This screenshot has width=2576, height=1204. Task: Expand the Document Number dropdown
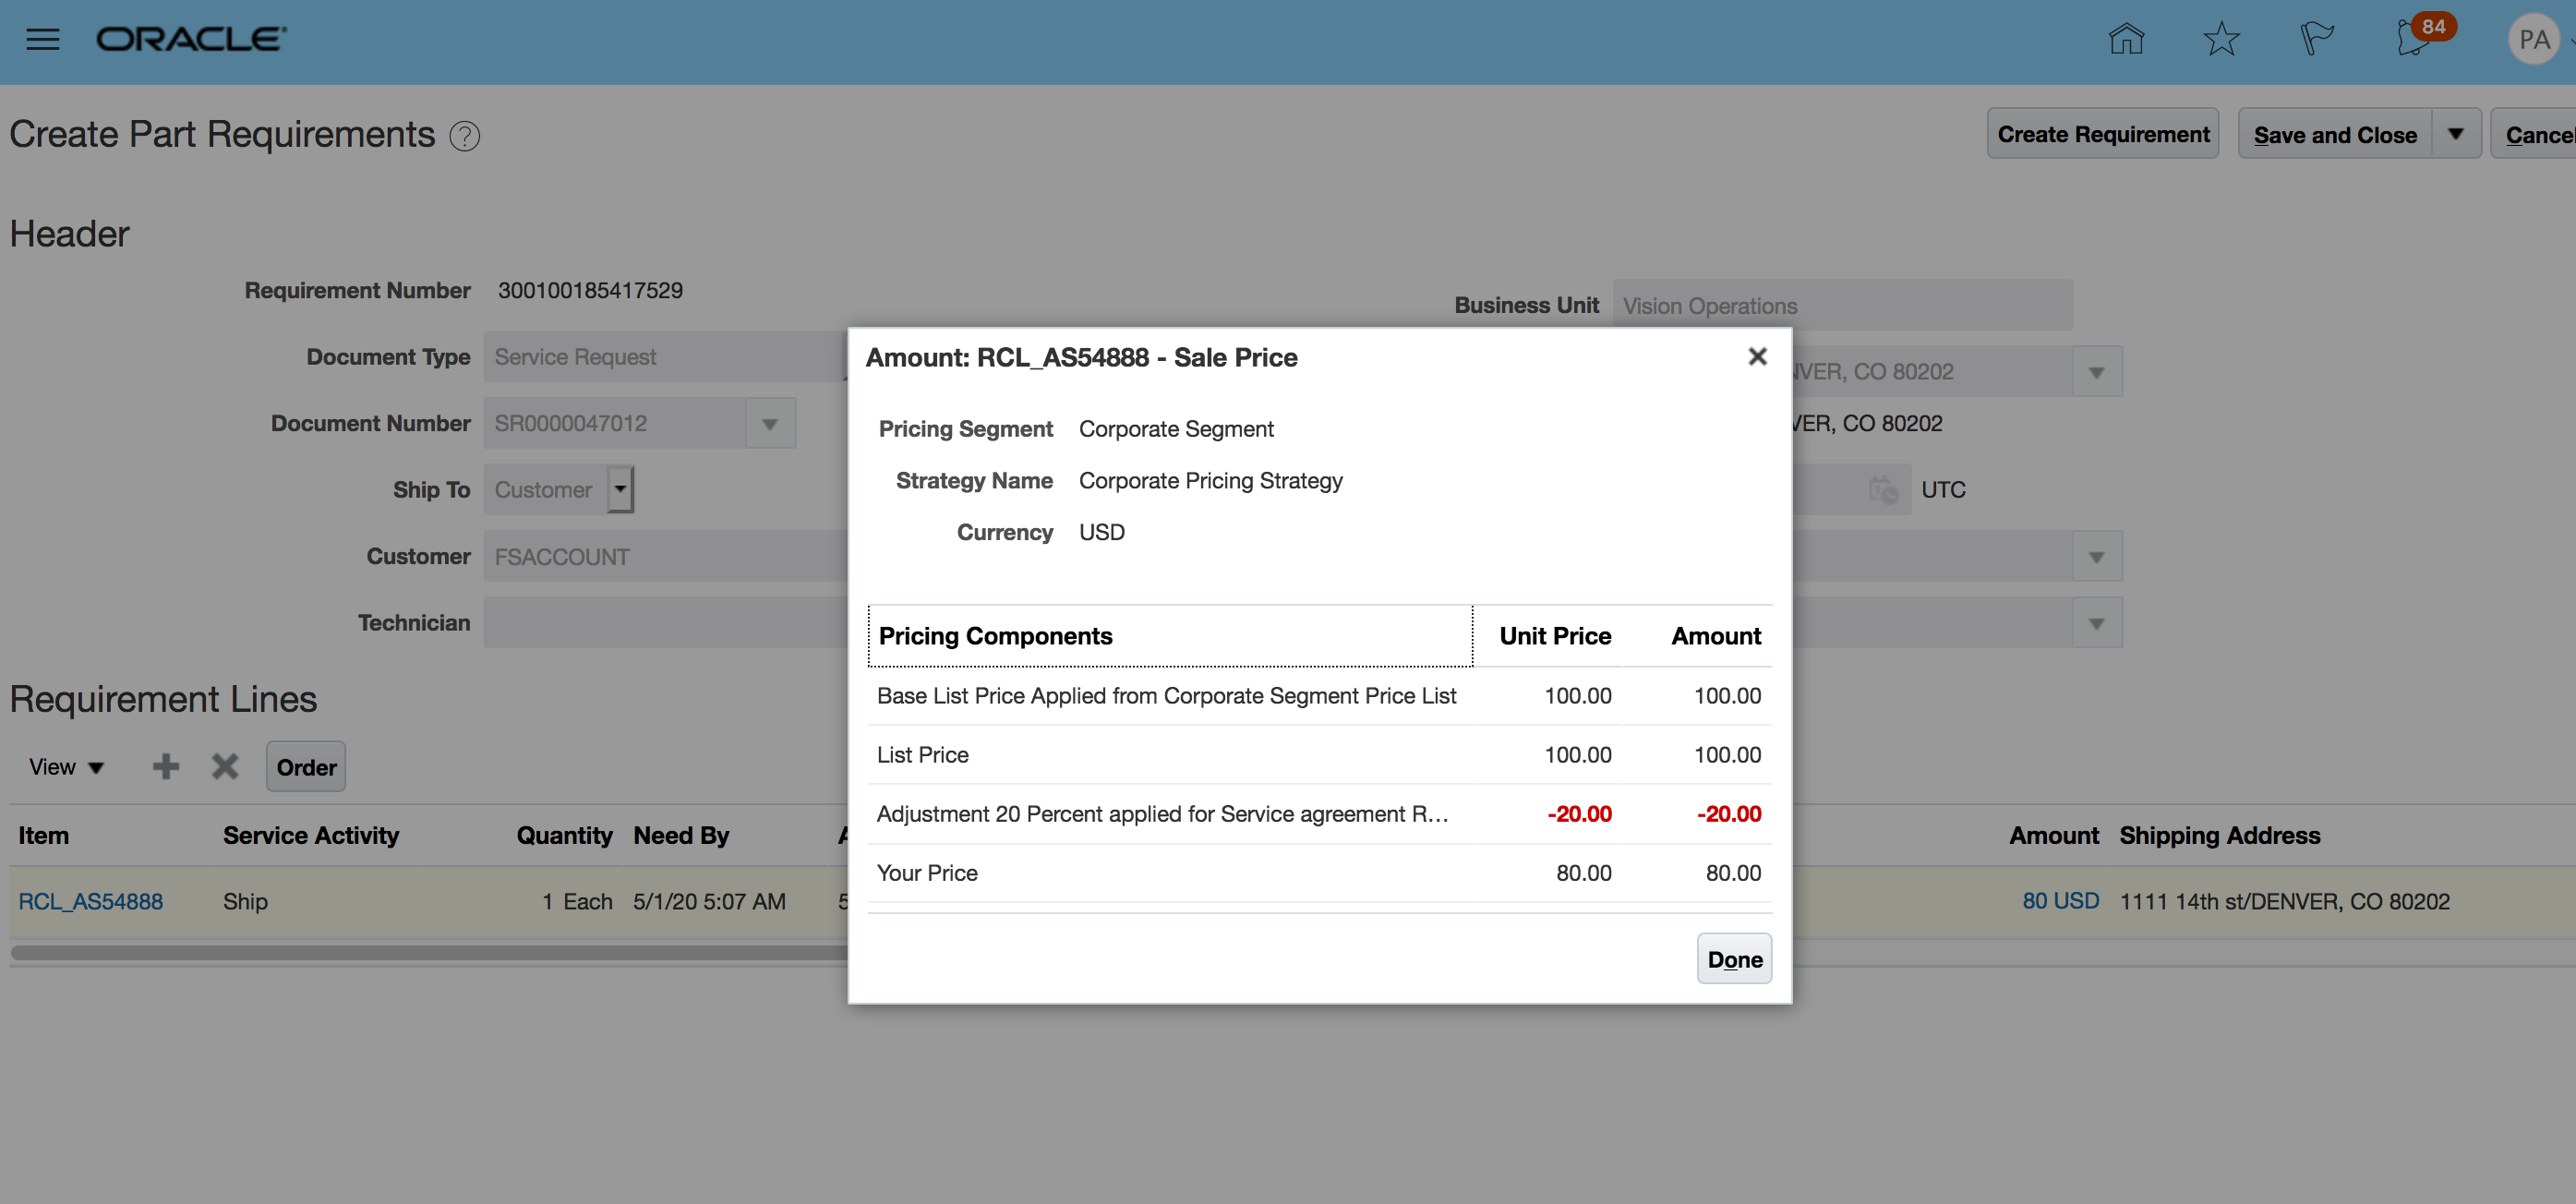point(770,424)
